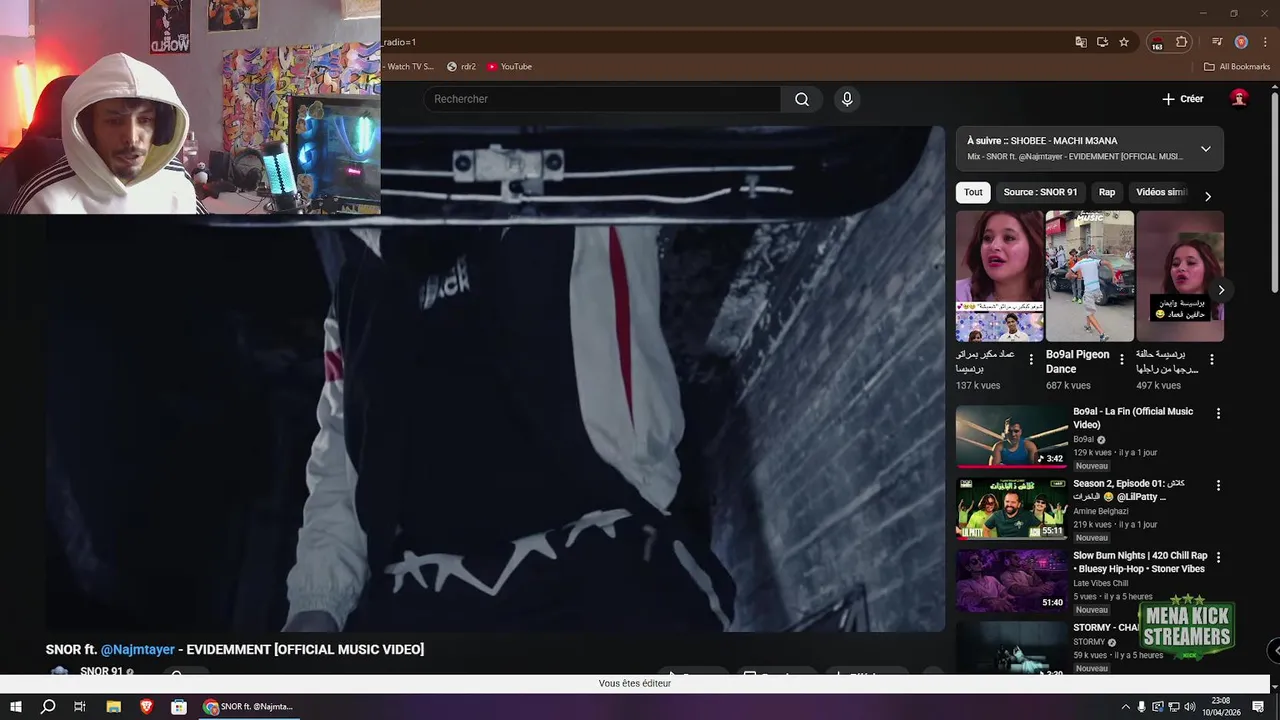Open options menu for Bo9al Pigeon Dance
Image resolution: width=1280 pixels, height=720 pixels.
[x=1121, y=360]
